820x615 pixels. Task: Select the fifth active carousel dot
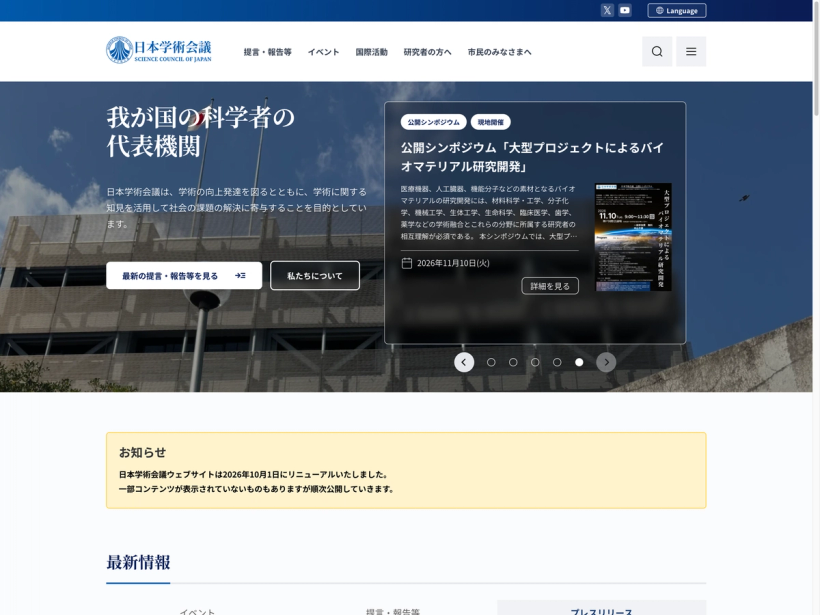(579, 362)
